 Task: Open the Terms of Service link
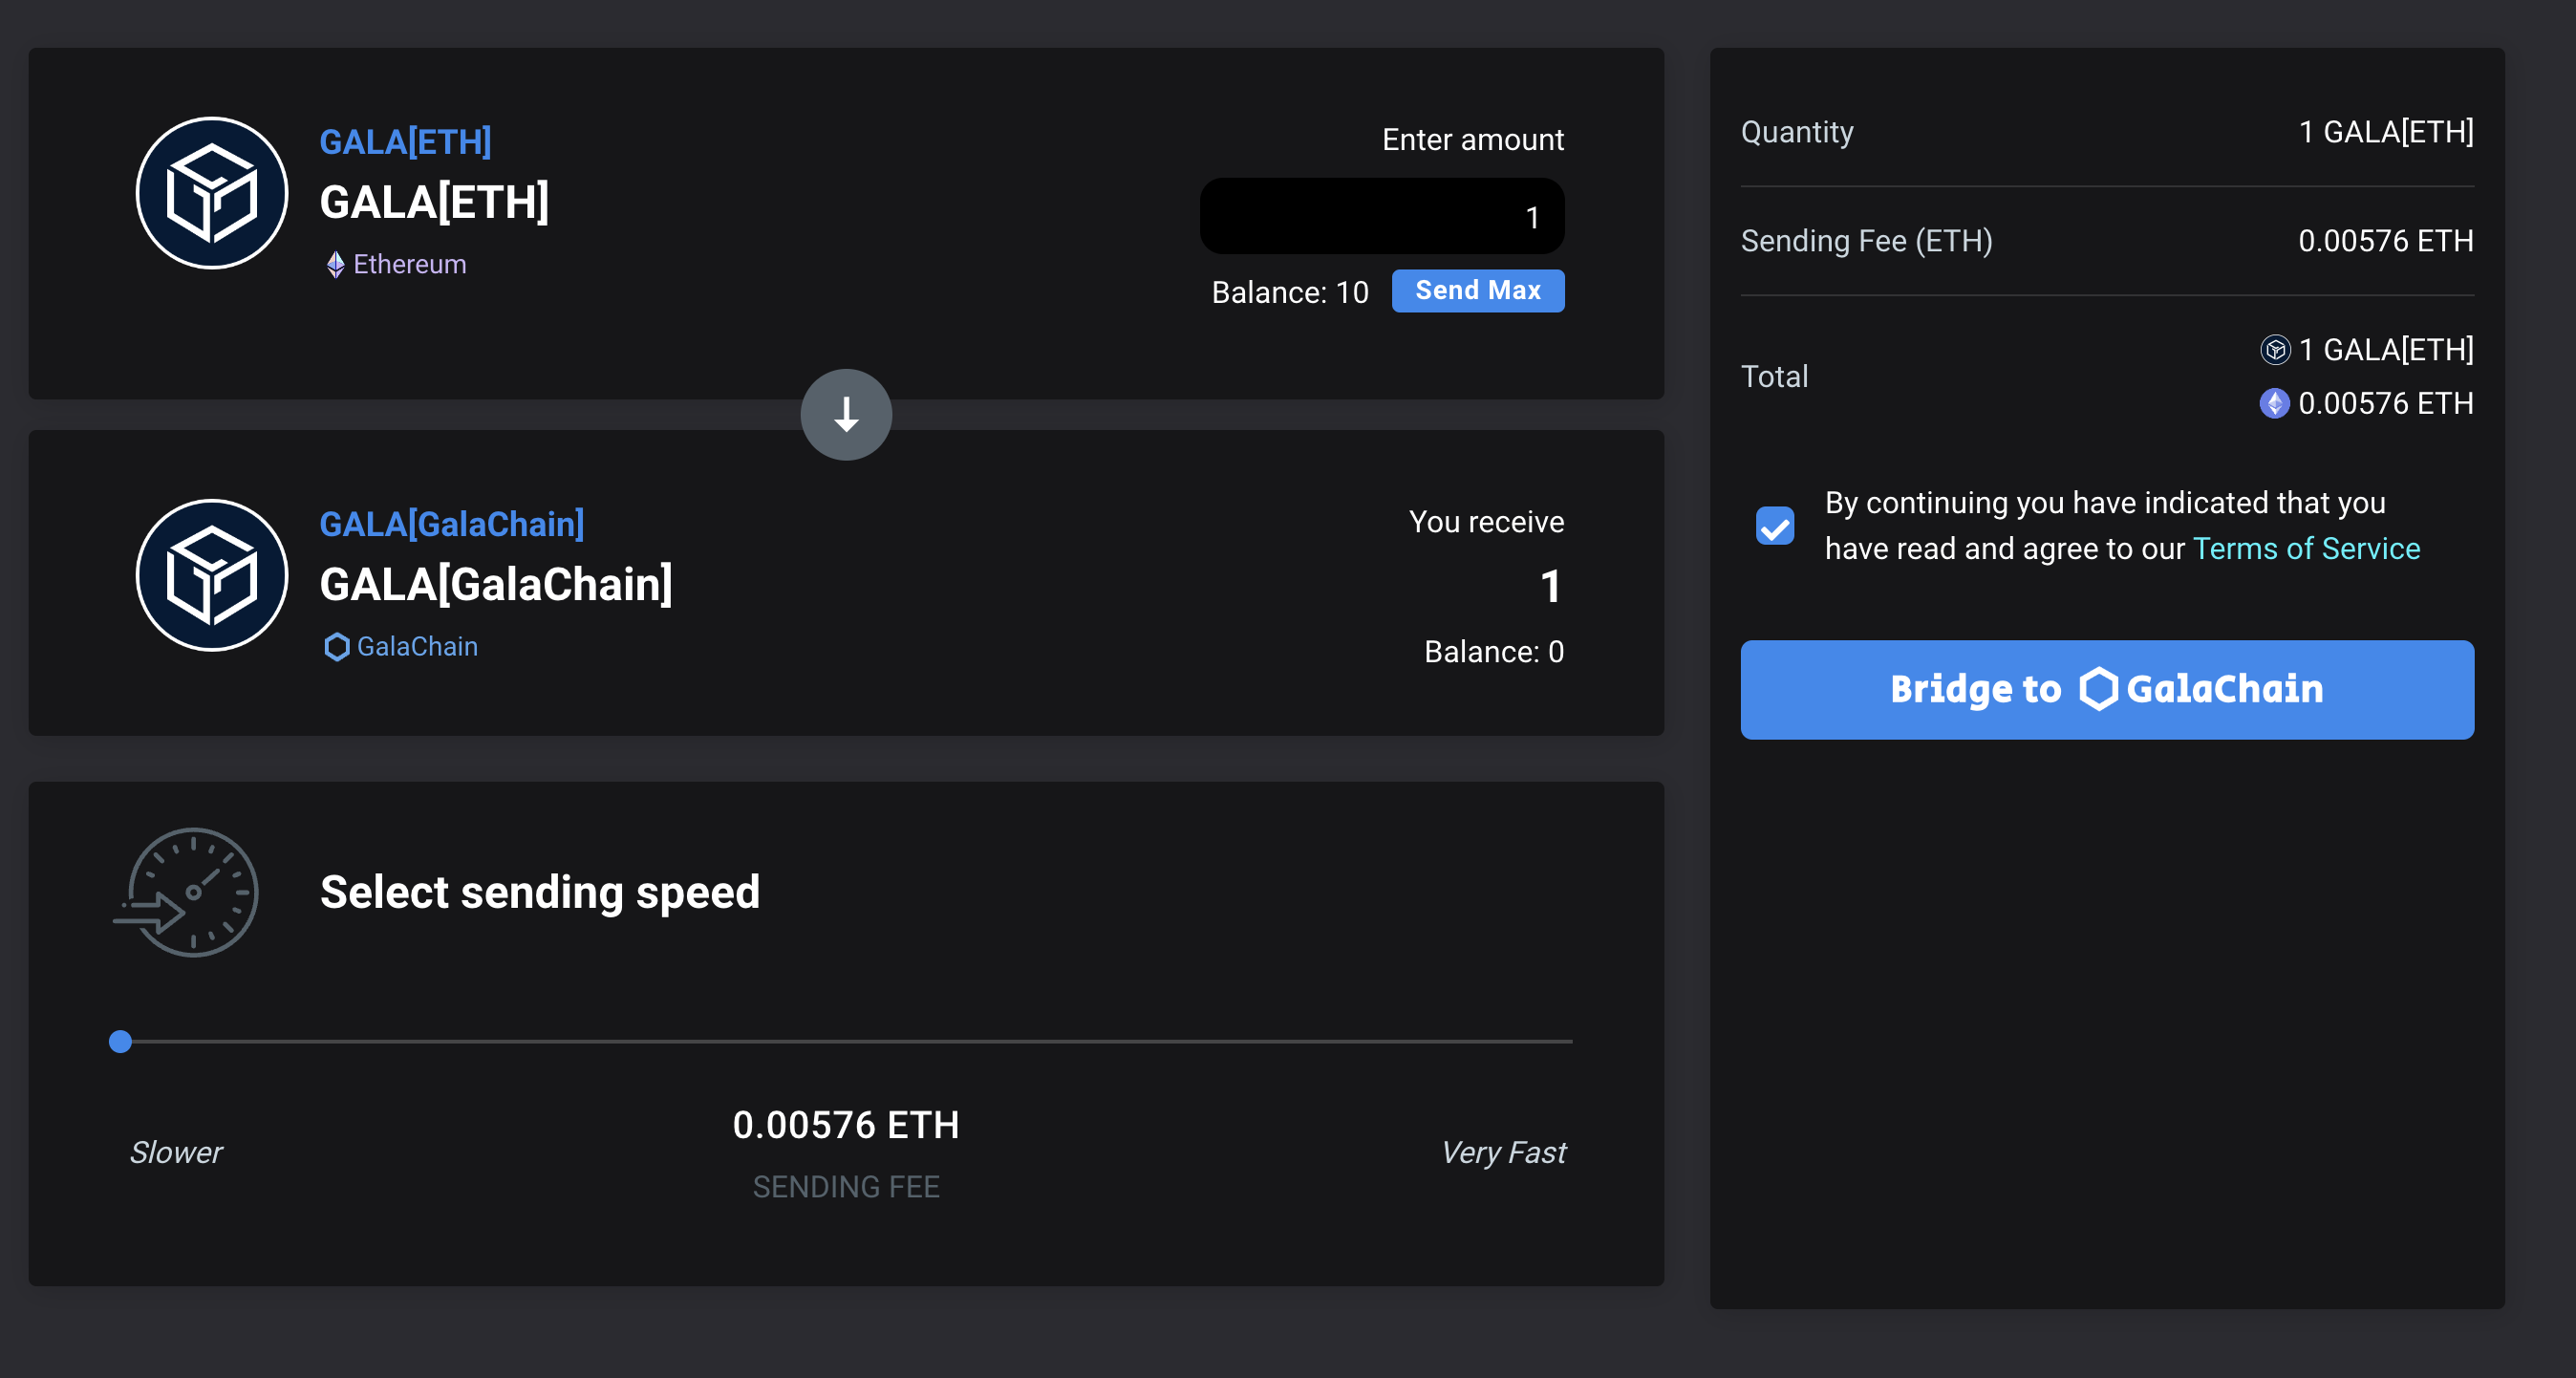(x=2306, y=549)
